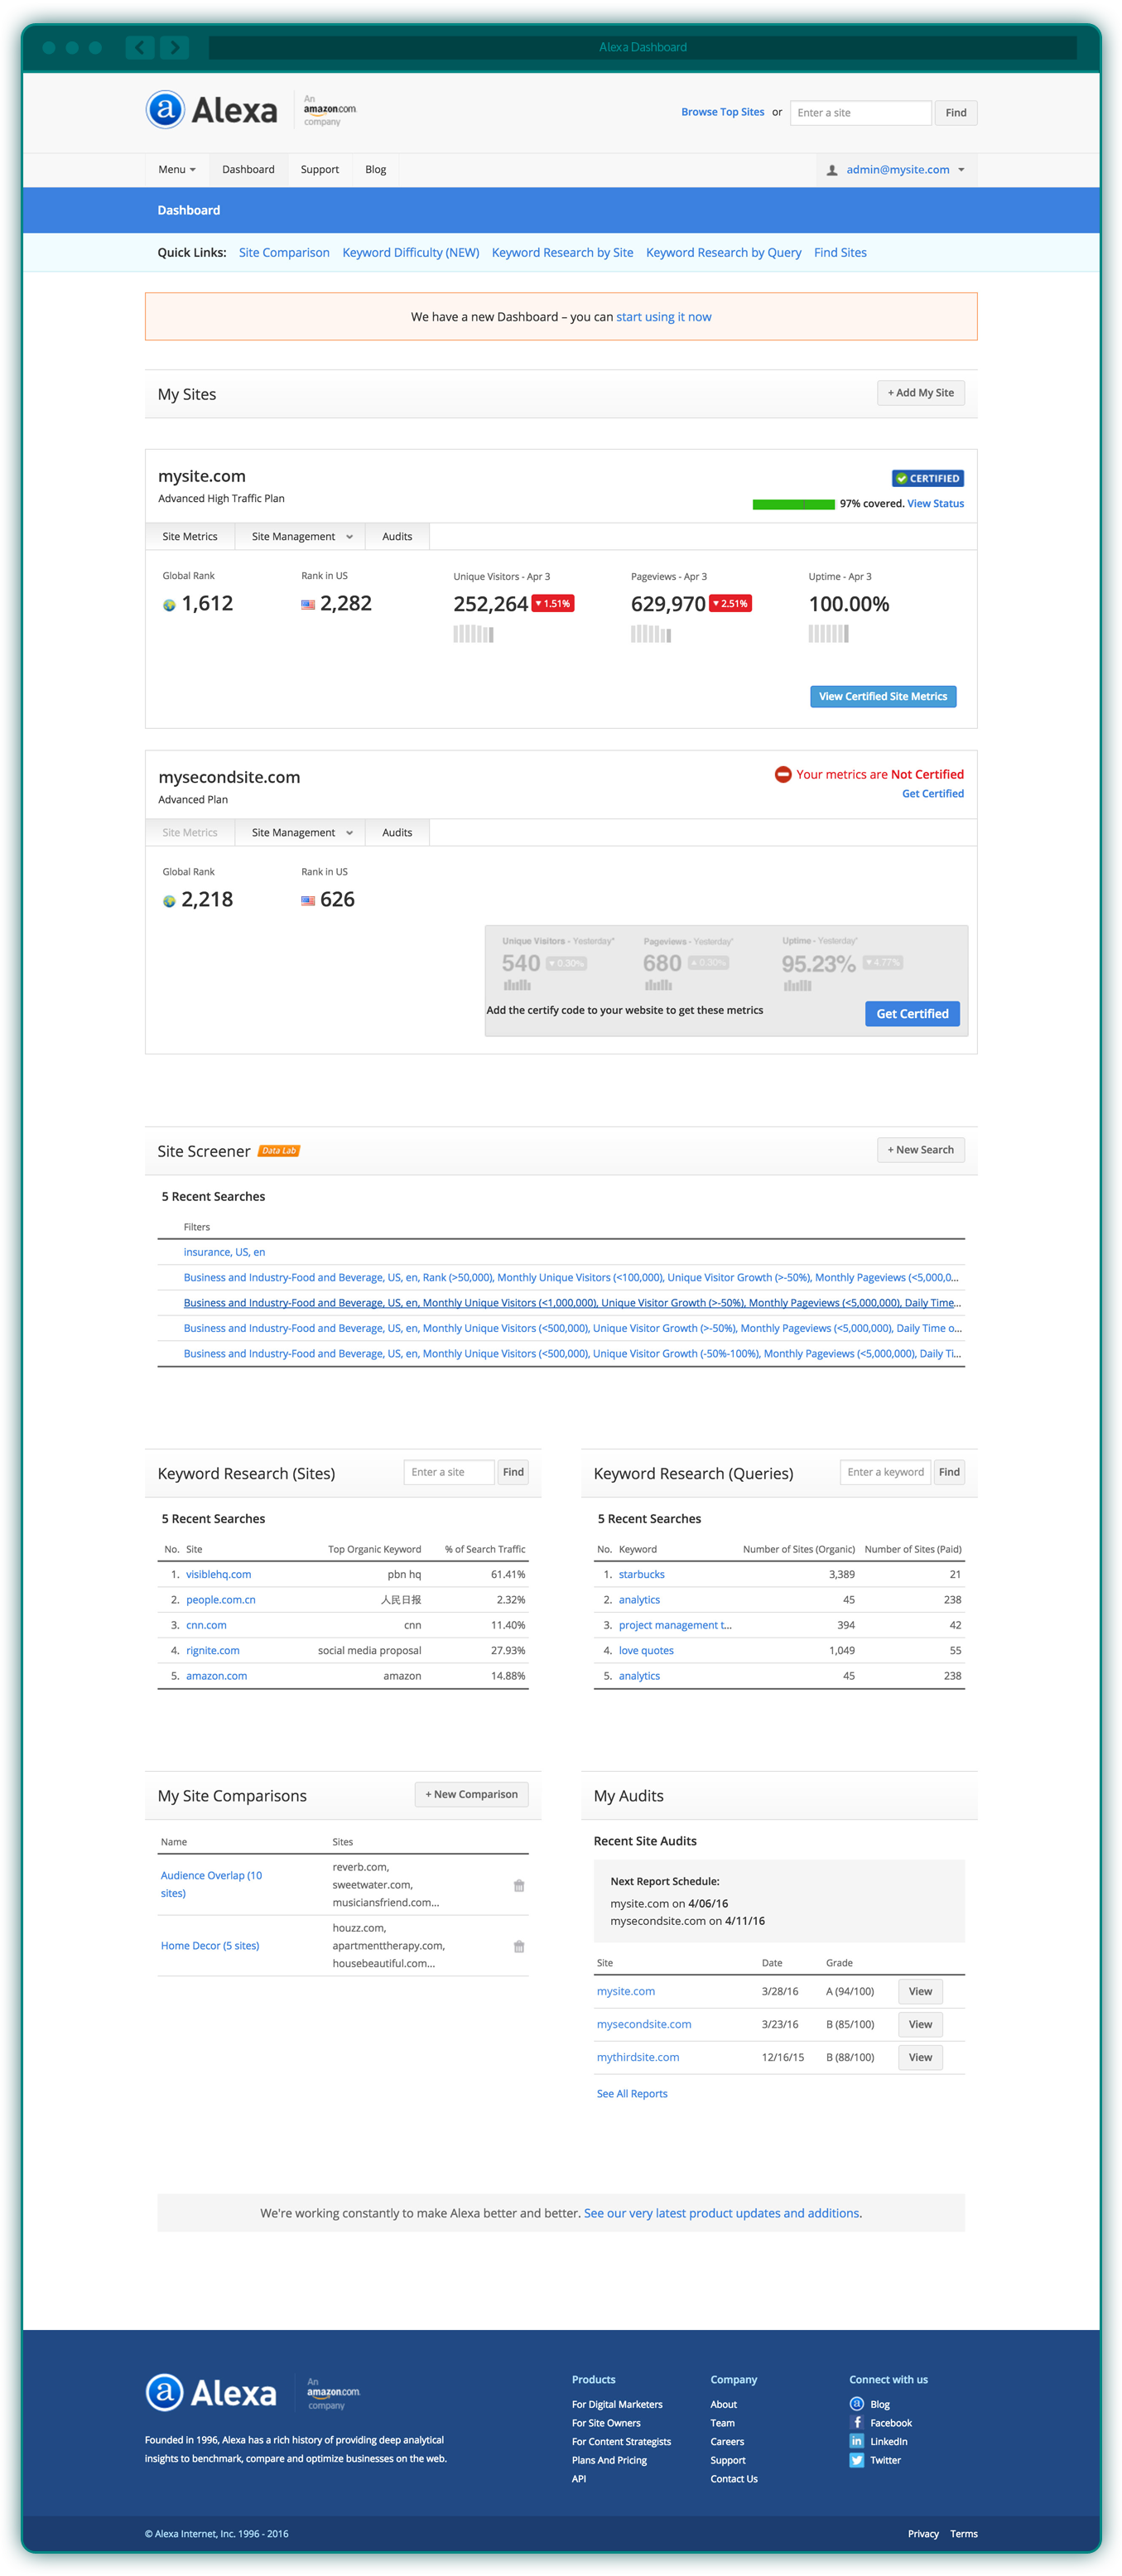This screenshot has height=2576, width=1122.
Task: View the mythirdsite.com audit report
Action: pos(920,2058)
